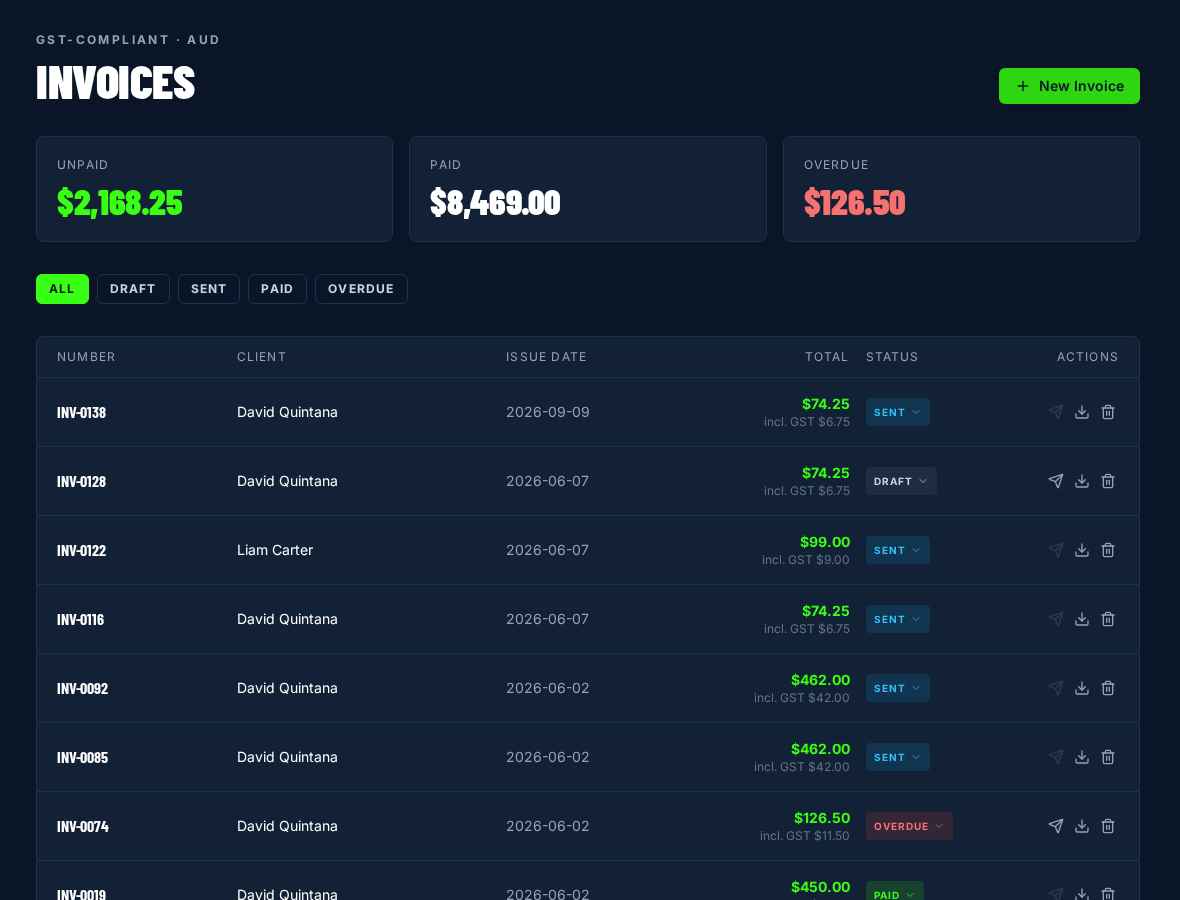Screen dimensions: 1180x900
Task: Delete invoice INV-0138
Action: (x=1108, y=412)
